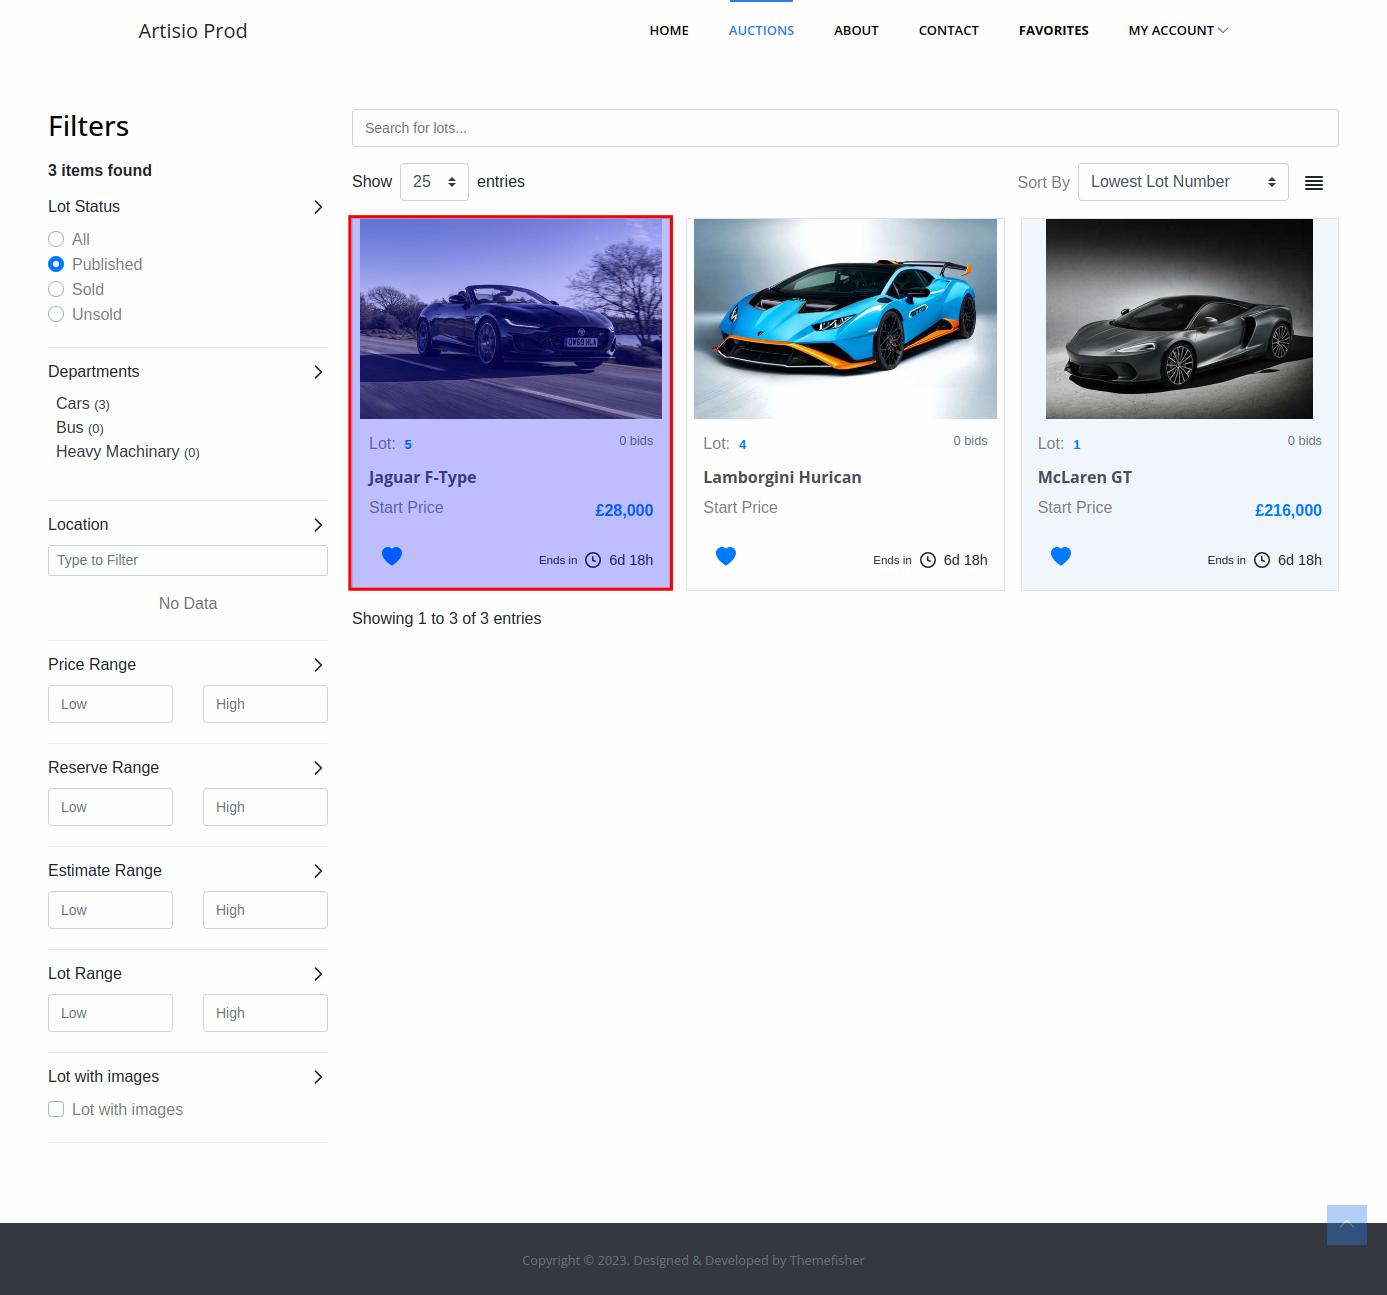1387x1295 pixels.
Task: Click the Artisio Prod site logo
Action: [193, 31]
